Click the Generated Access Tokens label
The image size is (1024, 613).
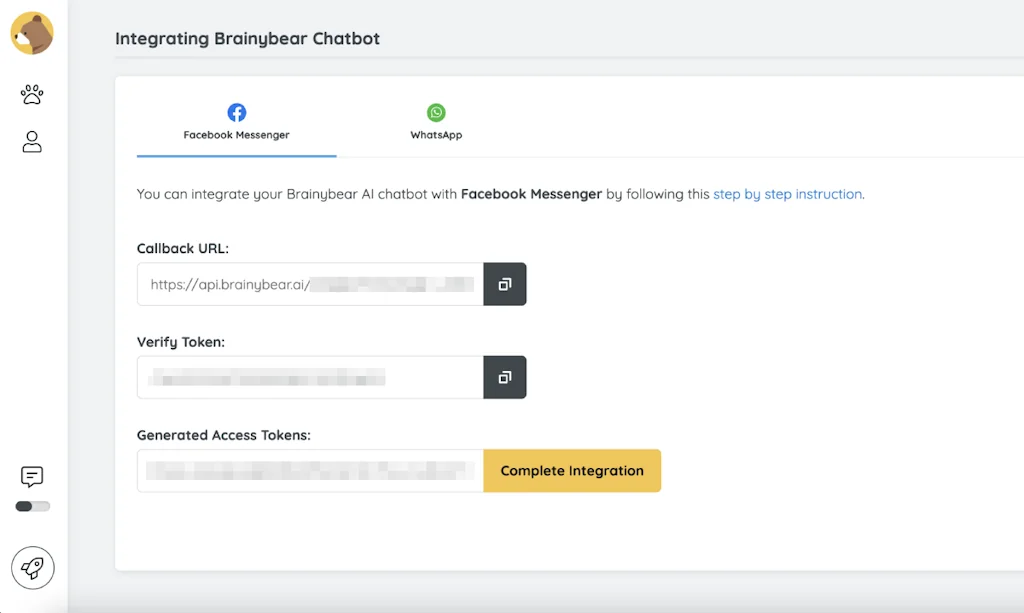224,435
